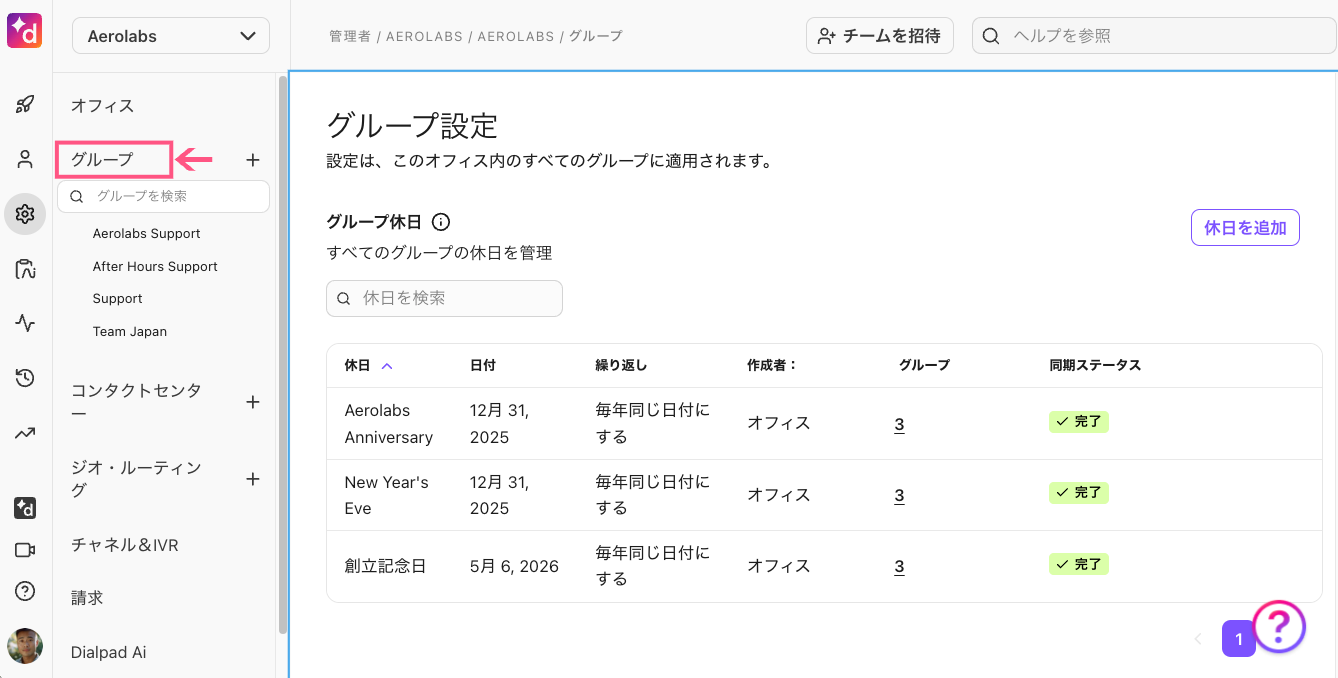1338x678 pixels.
Task: Click the plus icon next to グループ
Action: pyautogui.click(x=253, y=160)
